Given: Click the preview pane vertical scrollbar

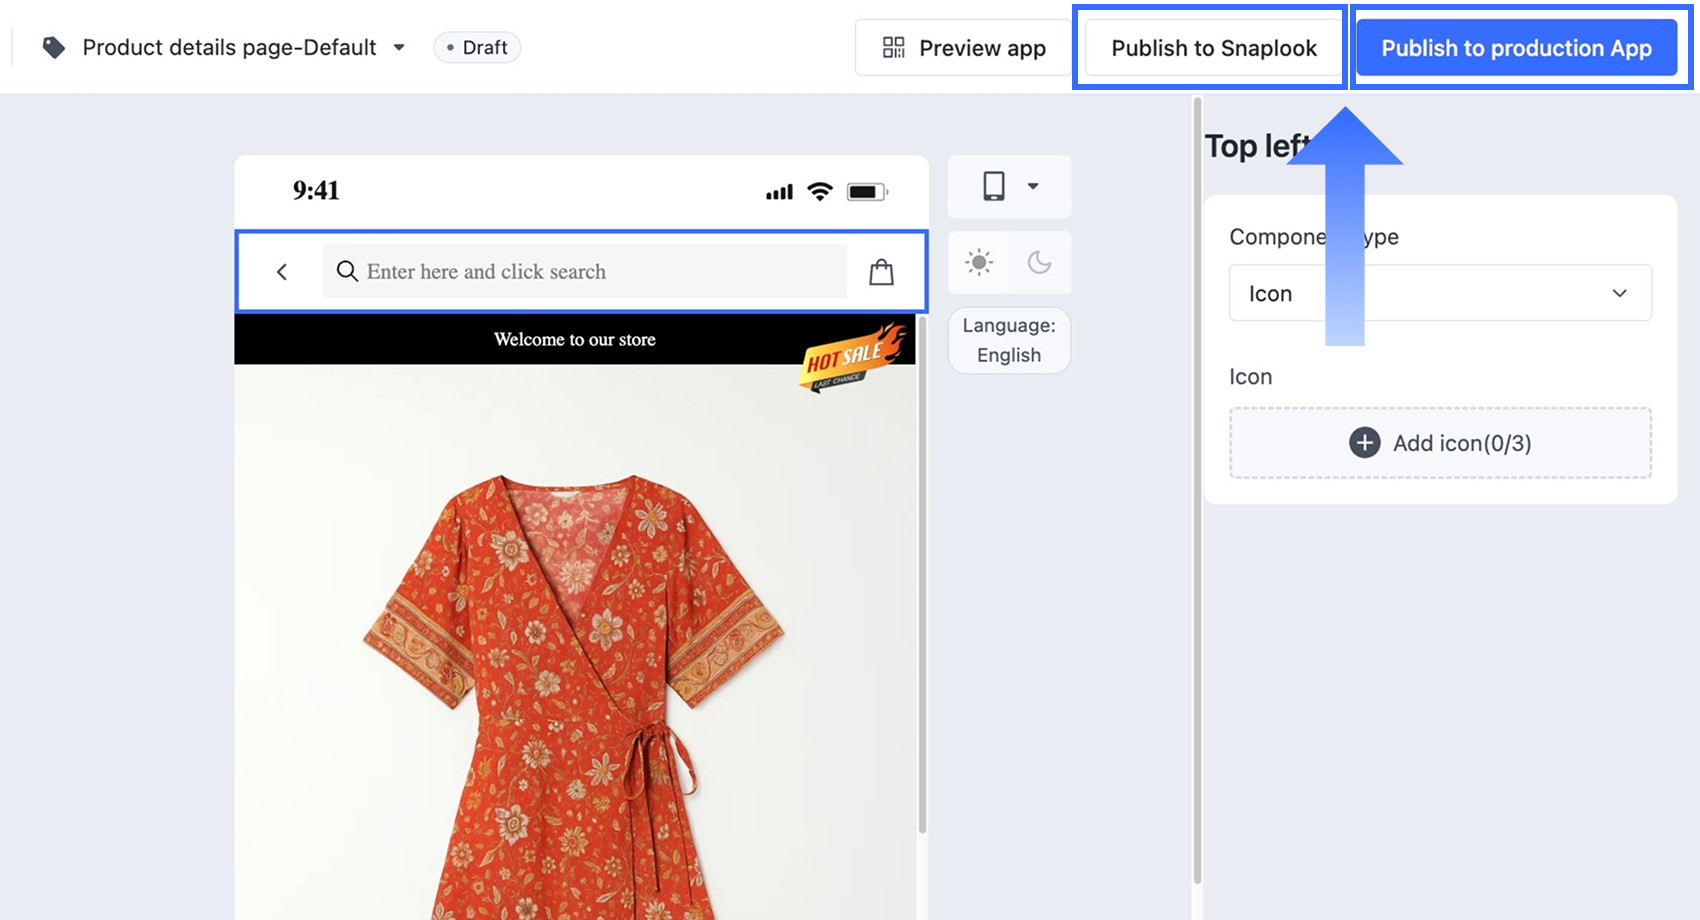Looking at the screenshot, I should [922, 575].
